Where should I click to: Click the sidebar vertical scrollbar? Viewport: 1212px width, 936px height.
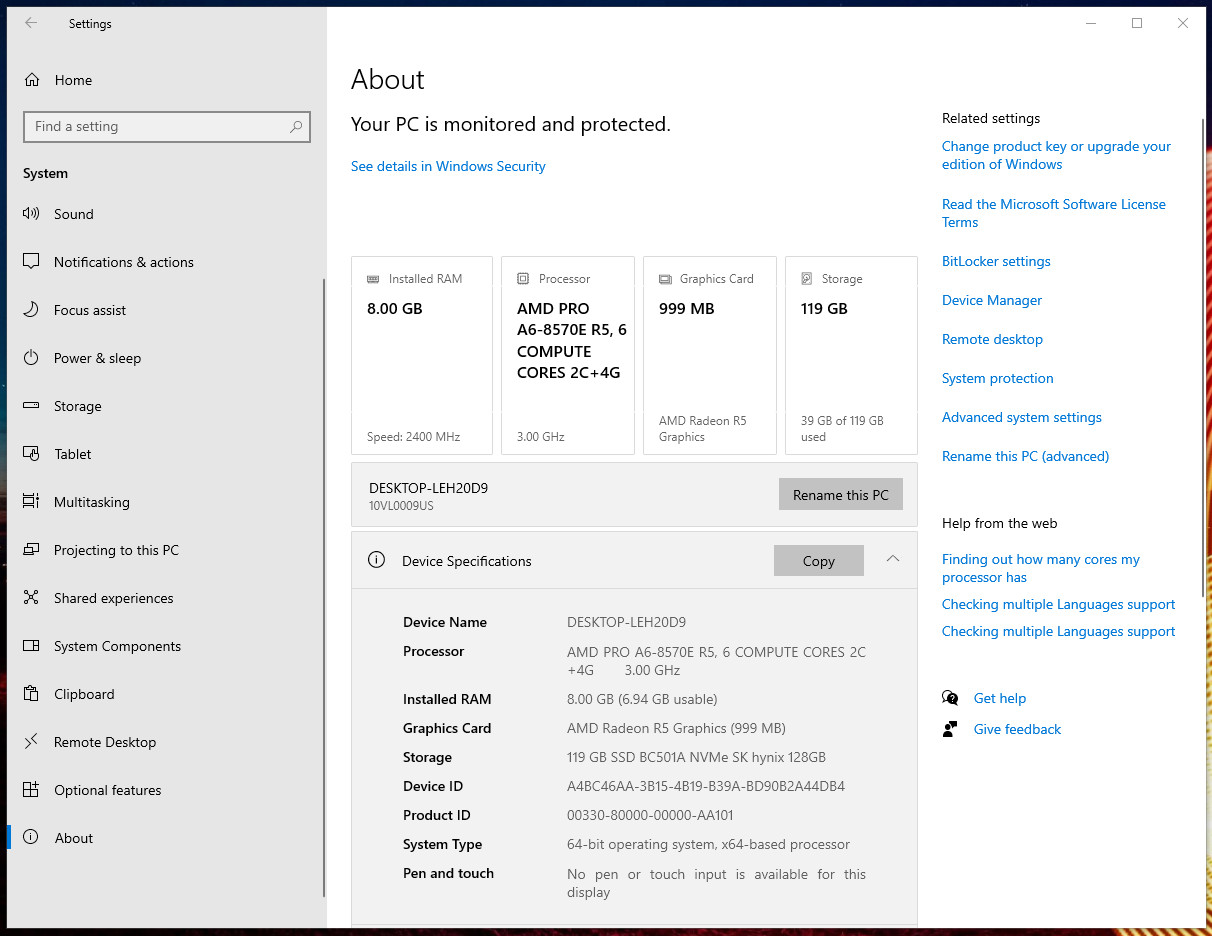(x=323, y=588)
